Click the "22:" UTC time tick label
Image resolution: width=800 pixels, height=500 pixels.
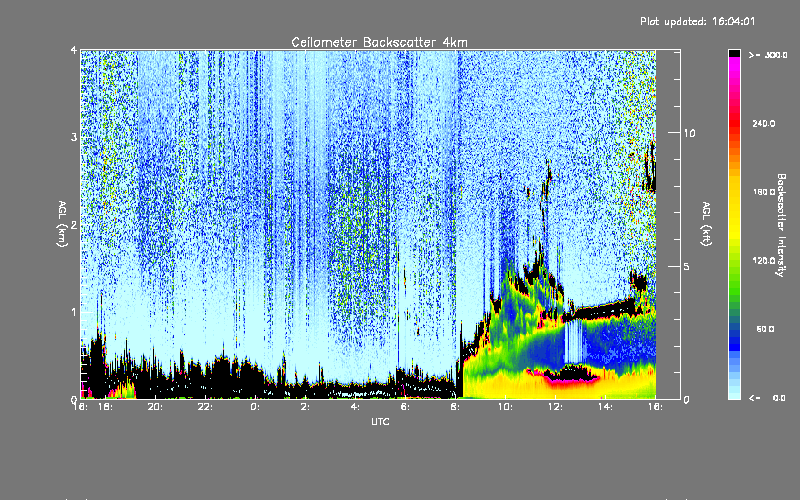tap(205, 407)
